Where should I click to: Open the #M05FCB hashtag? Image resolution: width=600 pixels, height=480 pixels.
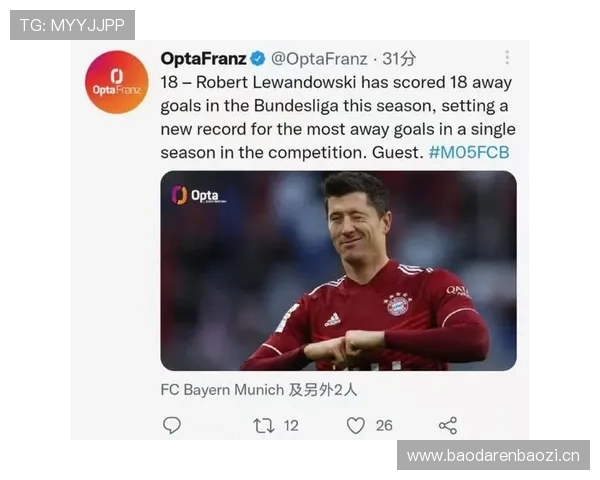coord(469,152)
